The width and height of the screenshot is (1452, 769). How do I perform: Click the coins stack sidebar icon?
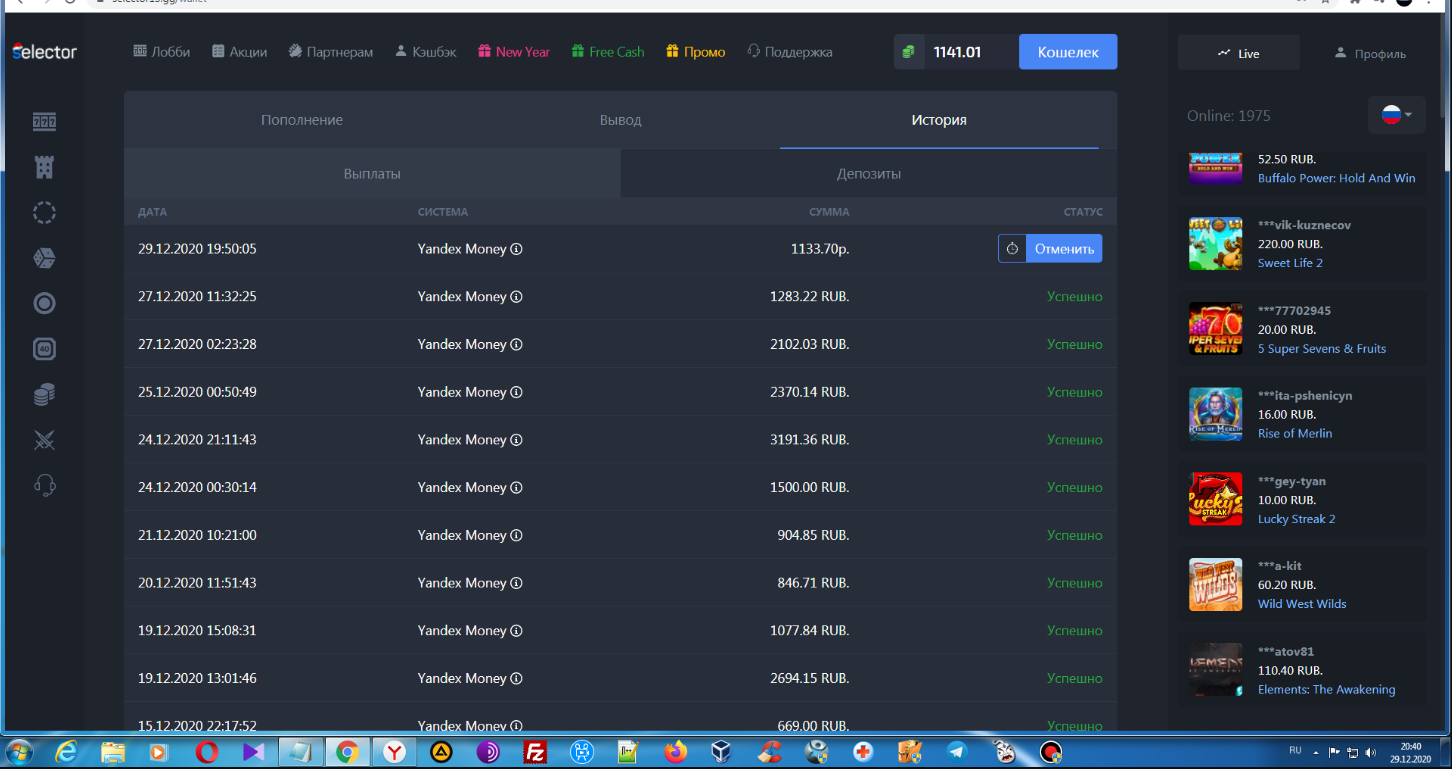(44, 395)
